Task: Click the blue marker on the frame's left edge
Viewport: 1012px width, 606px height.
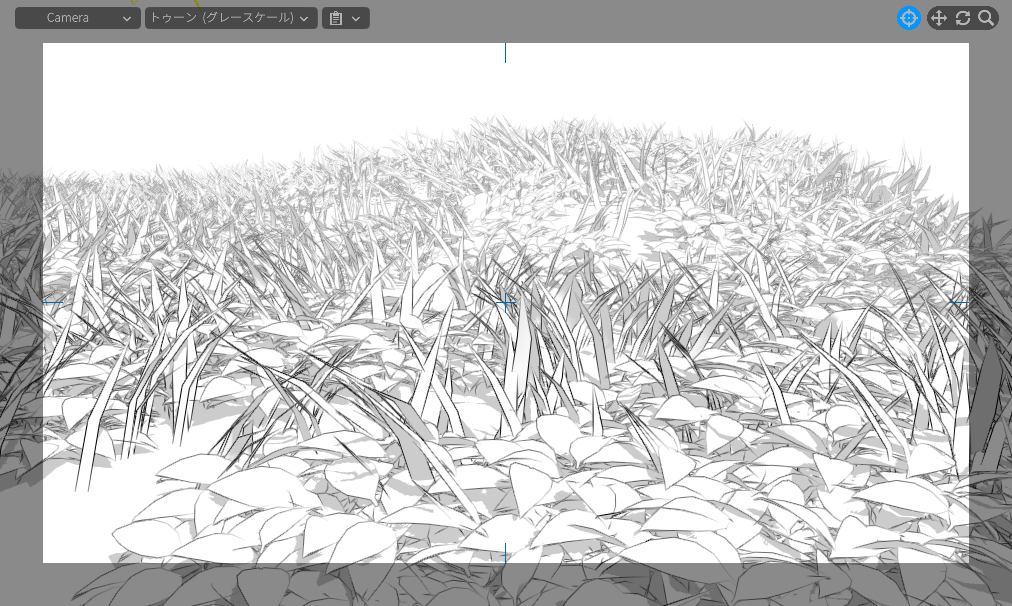Action: [x=53, y=302]
